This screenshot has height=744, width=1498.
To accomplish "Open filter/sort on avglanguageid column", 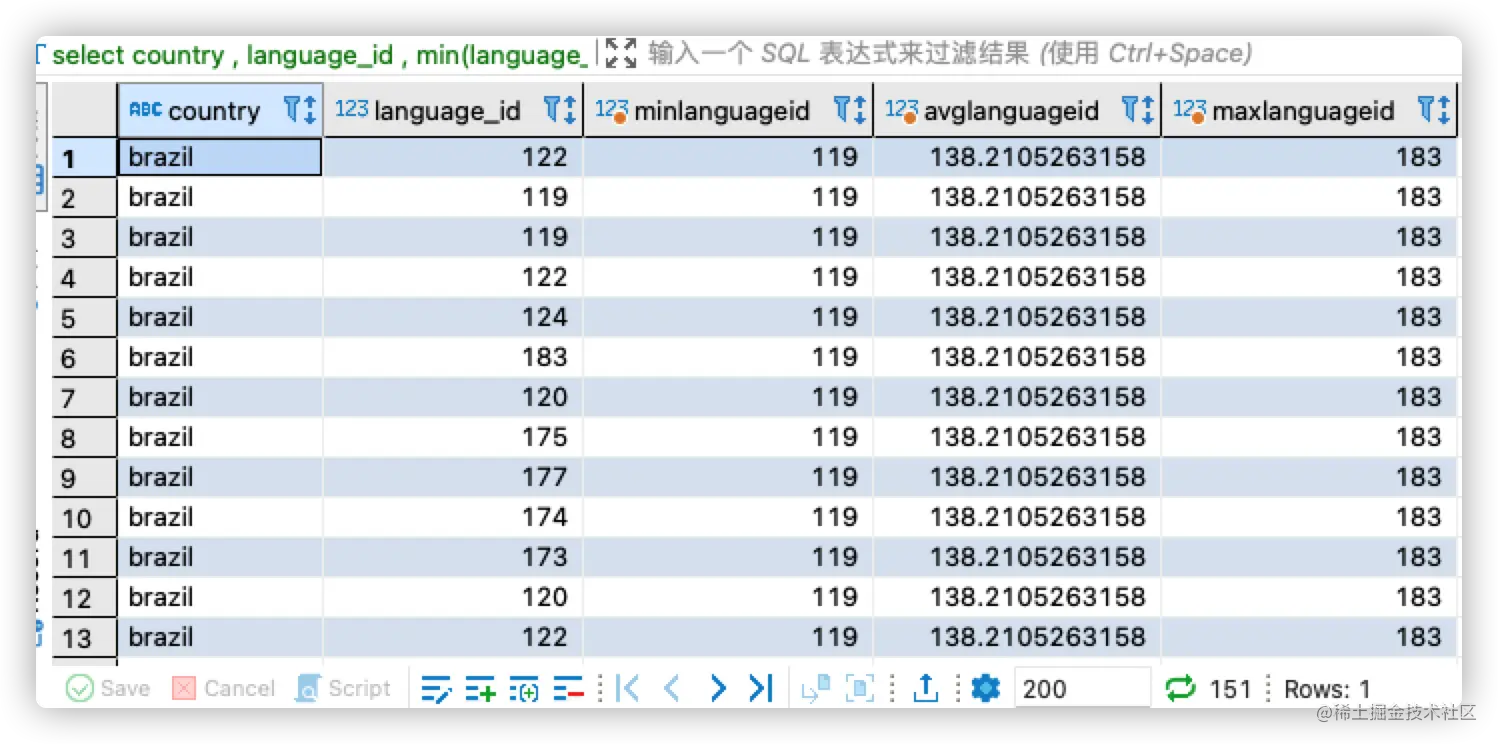I will [1138, 110].
